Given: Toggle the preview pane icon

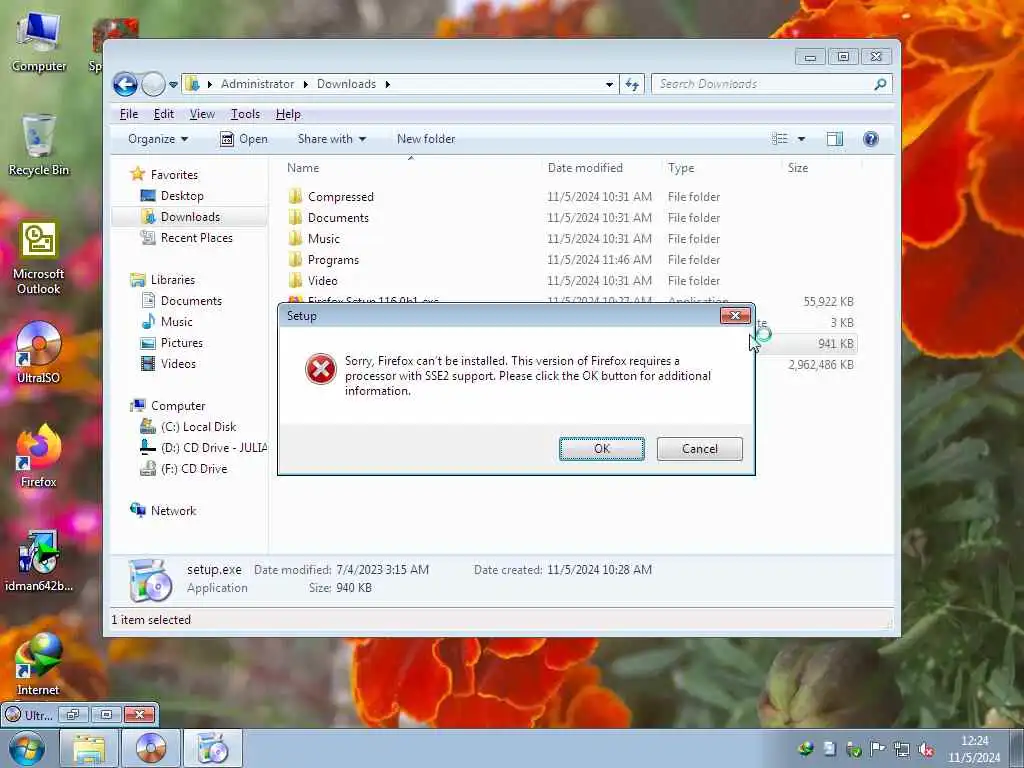Looking at the screenshot, I should [835, 139].
